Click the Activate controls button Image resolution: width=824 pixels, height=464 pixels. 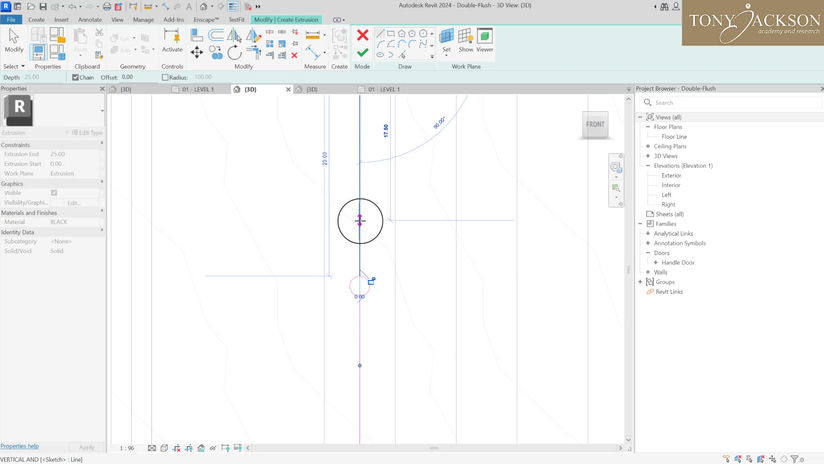pos(172,40)
